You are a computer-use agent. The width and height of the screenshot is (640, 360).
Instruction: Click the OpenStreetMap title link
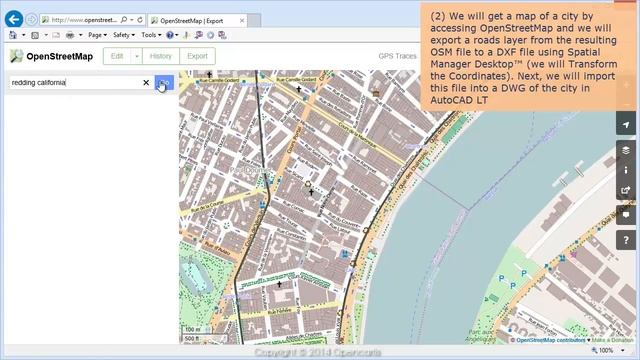60,56
